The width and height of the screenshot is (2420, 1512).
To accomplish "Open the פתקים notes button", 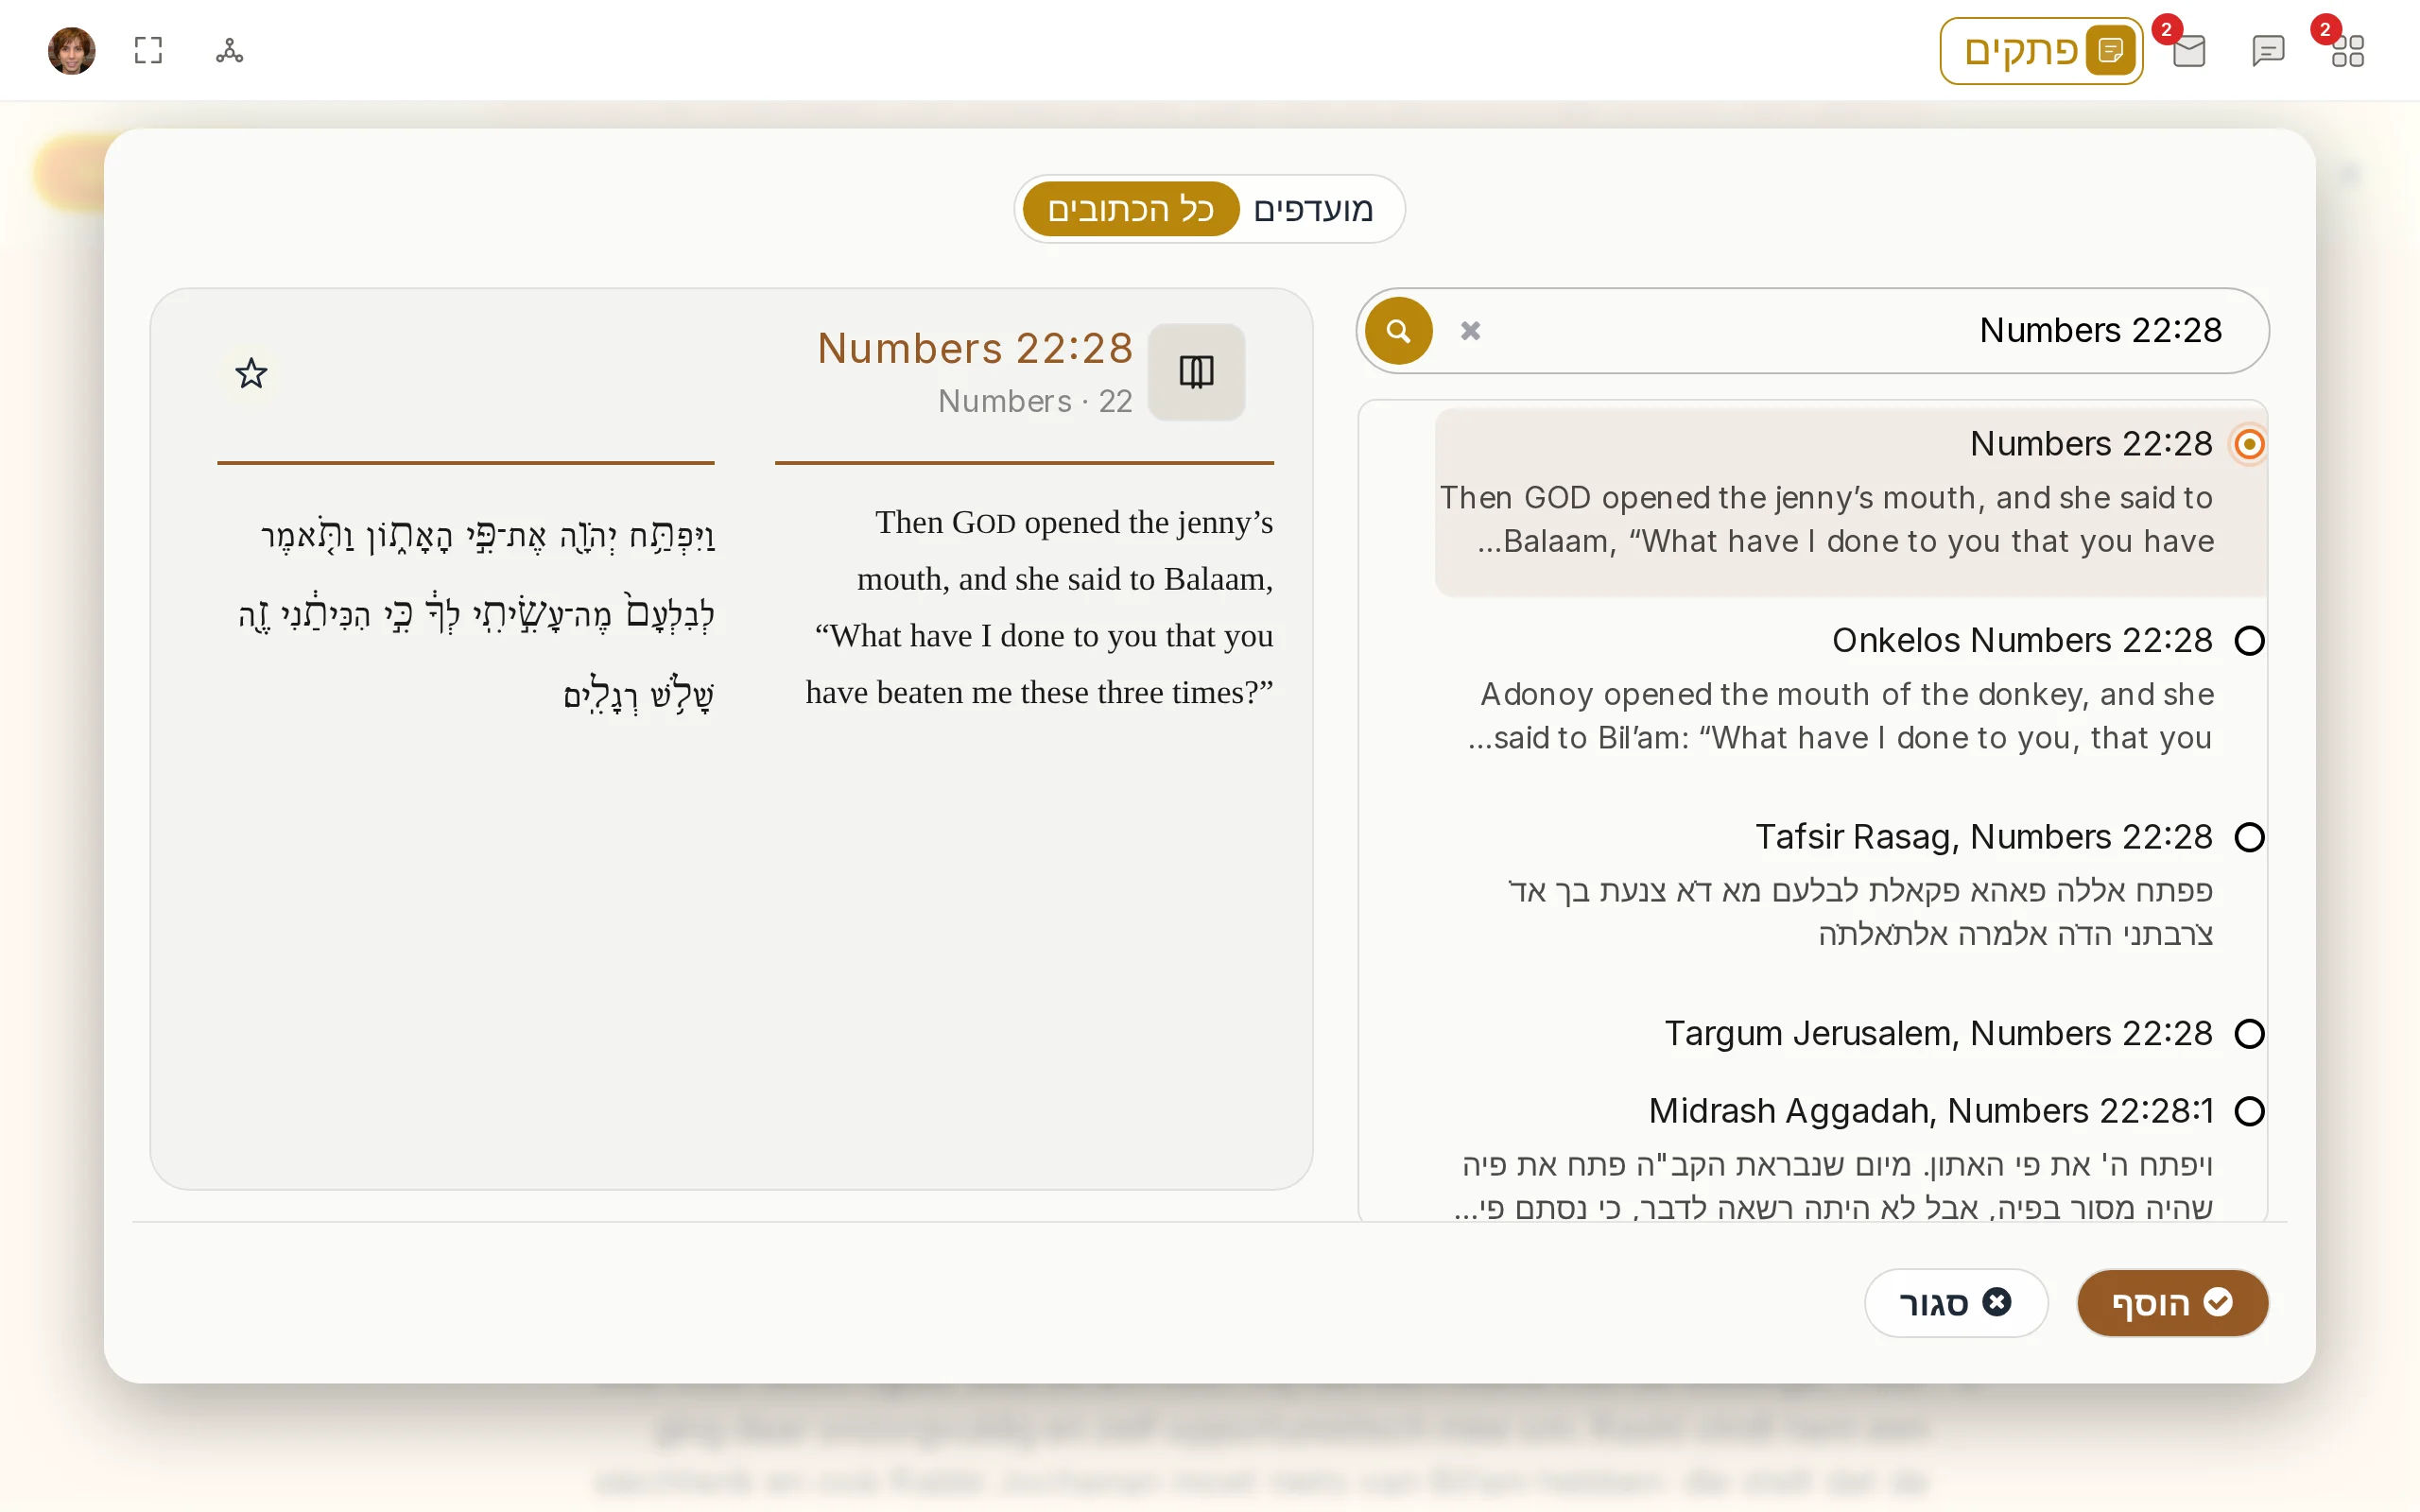I will click(x=2040, y=51).
